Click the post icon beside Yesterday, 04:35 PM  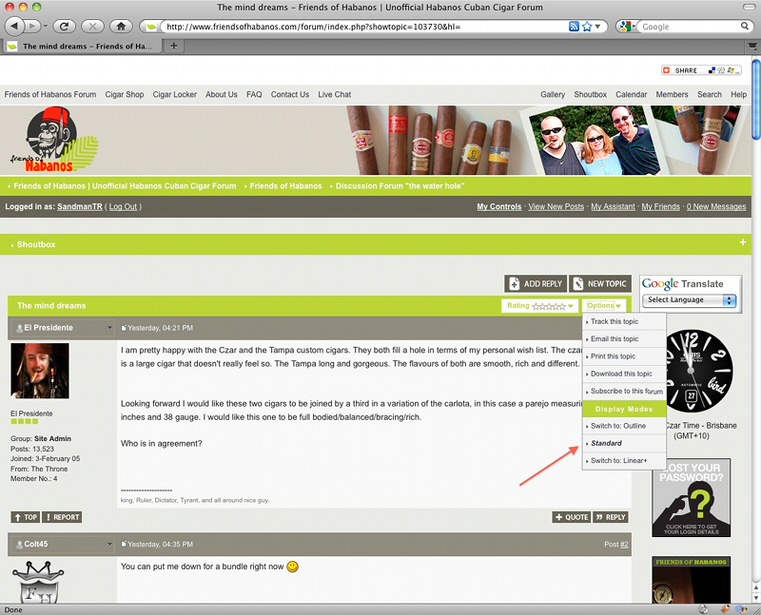tap(123, 545)
